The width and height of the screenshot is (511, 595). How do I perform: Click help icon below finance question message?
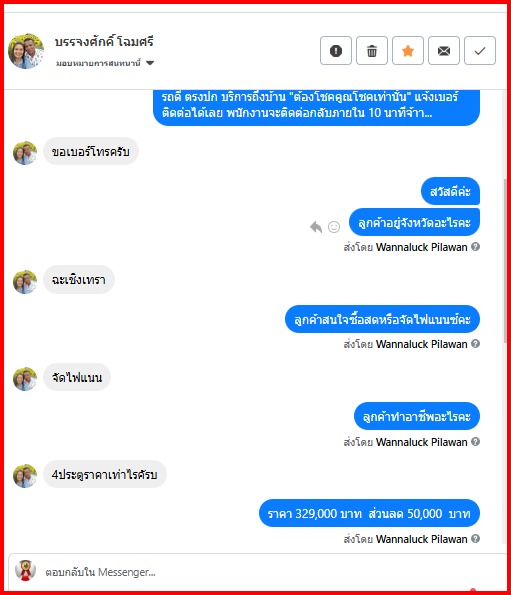pyautogui.click(x=475, y=343)
